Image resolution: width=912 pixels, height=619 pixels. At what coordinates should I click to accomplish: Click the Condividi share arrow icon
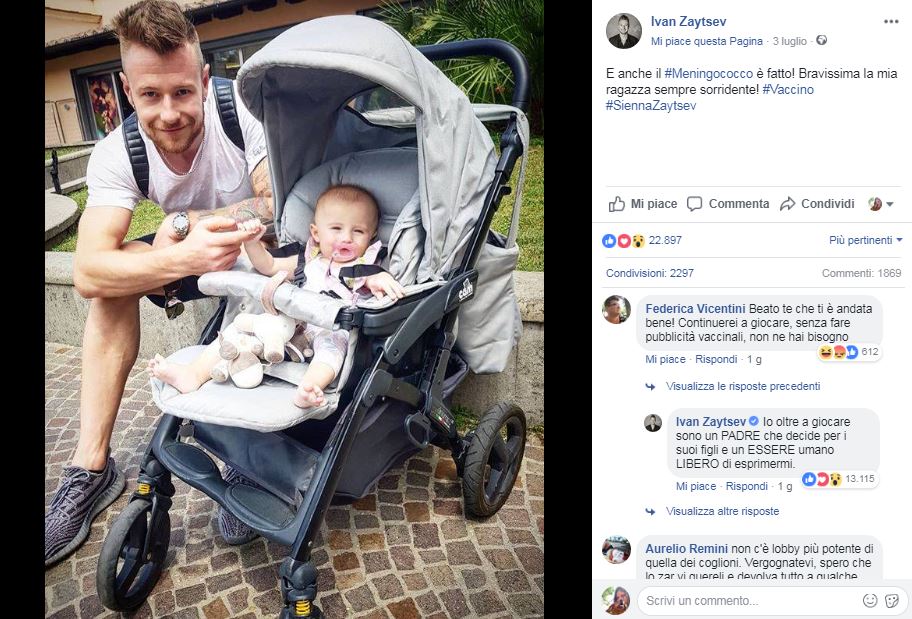[788, 204]
